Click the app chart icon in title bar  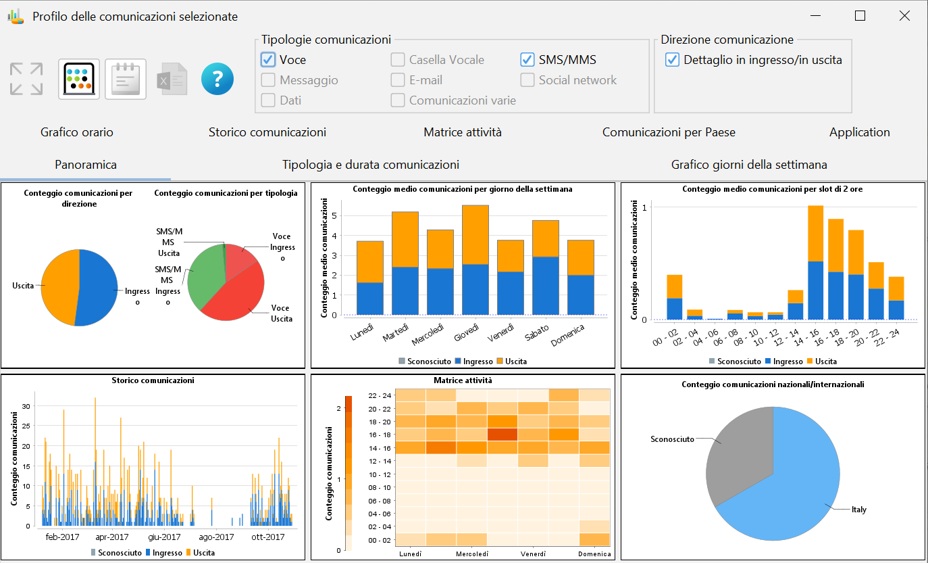16,16
